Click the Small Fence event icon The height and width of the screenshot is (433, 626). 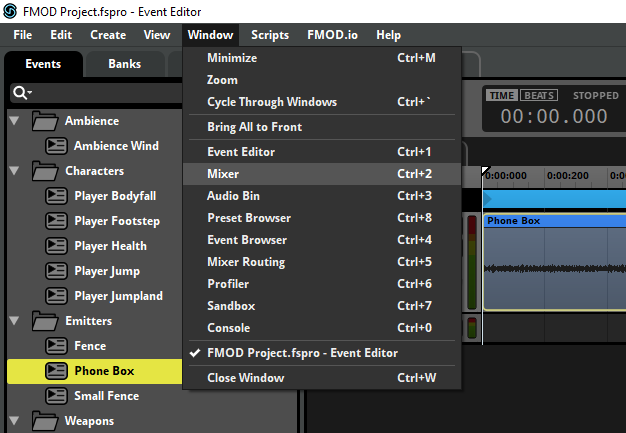pyautogui.click(x=56, y=396)
